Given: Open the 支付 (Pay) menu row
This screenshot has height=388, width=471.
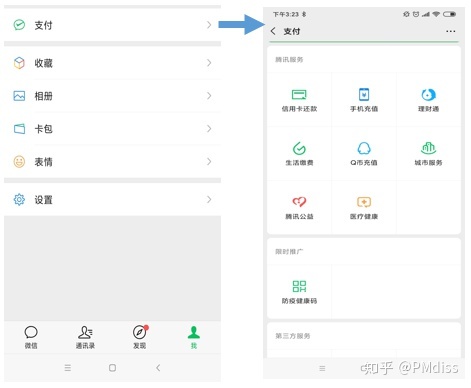Looking at the screenshot, I should click(112, 25).
